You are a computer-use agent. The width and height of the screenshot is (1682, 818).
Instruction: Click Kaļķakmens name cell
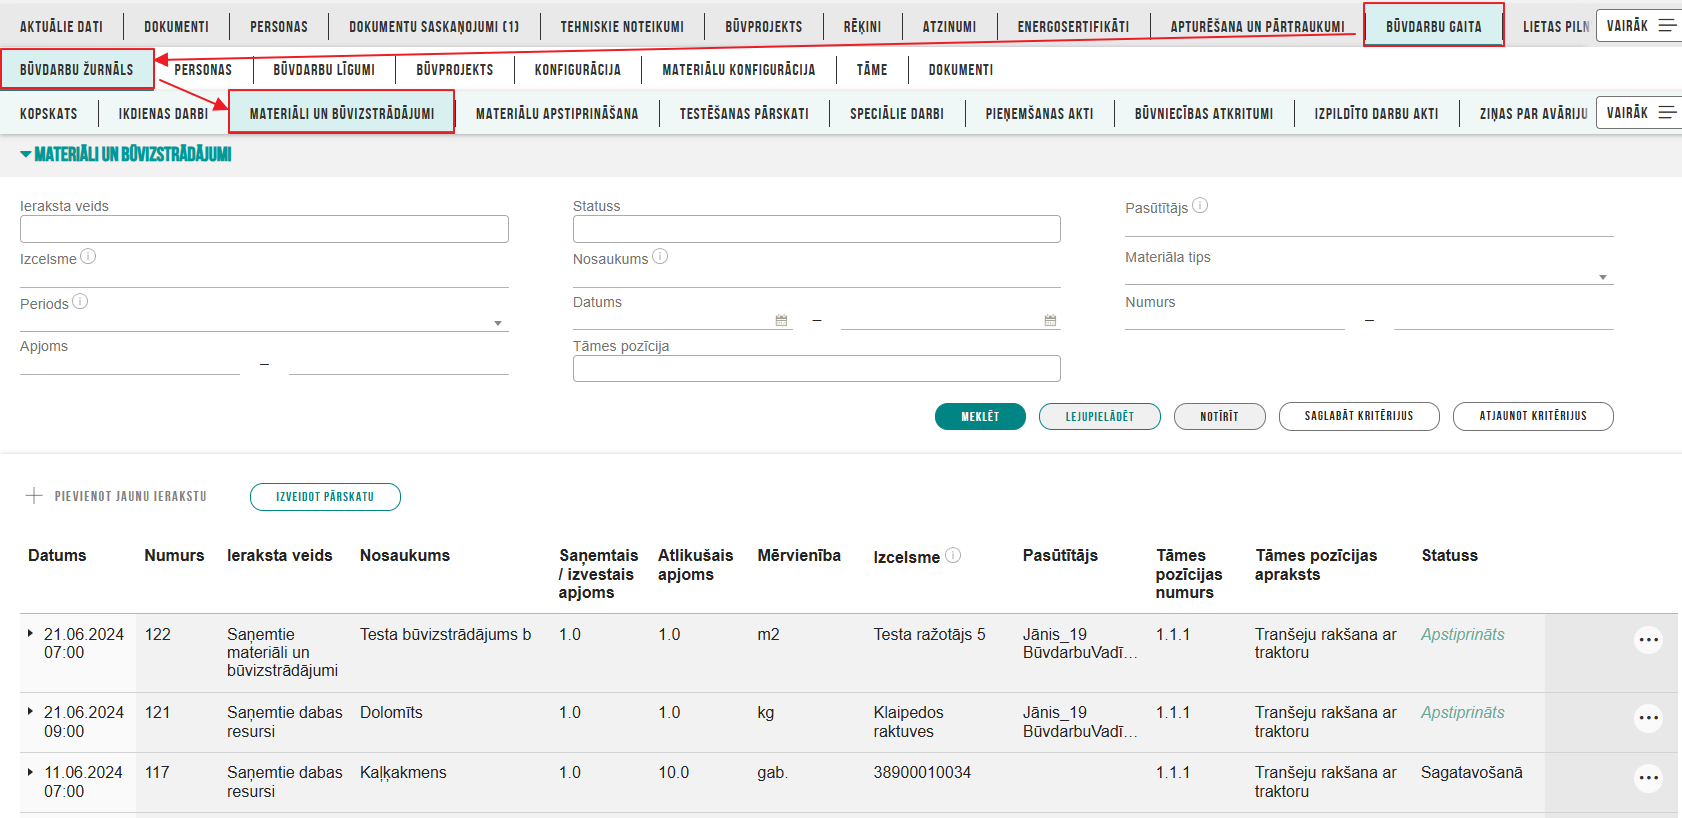pyautogui.click(x=403, y=772)
